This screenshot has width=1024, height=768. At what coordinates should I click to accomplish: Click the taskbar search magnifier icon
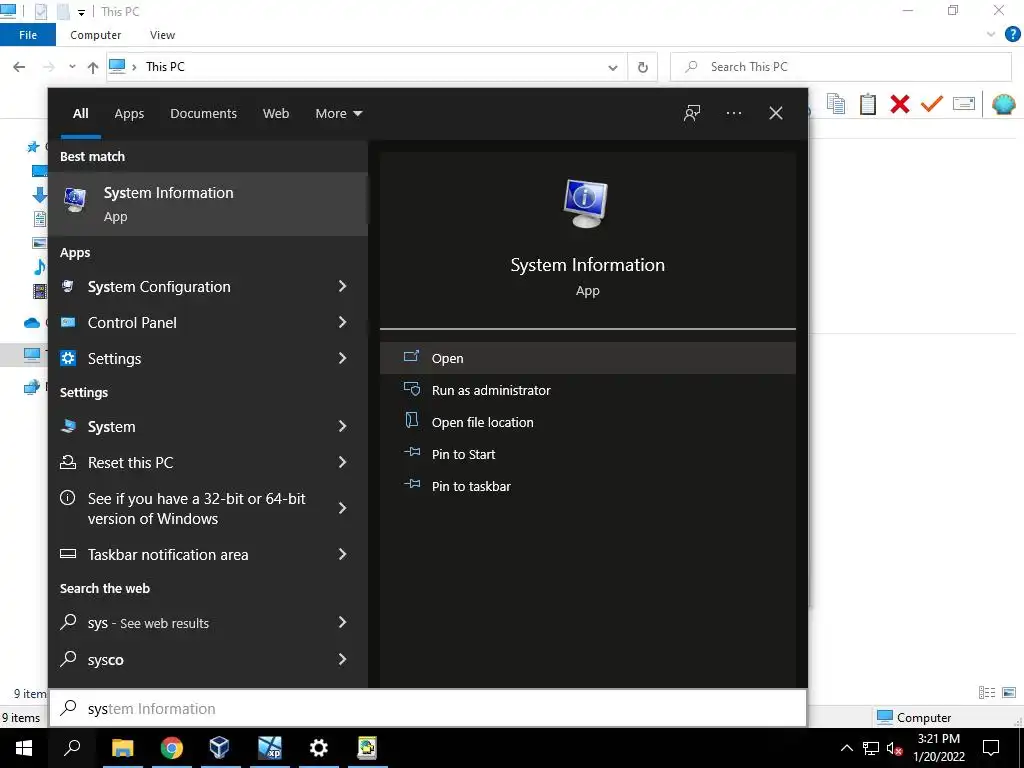point(72,748)
